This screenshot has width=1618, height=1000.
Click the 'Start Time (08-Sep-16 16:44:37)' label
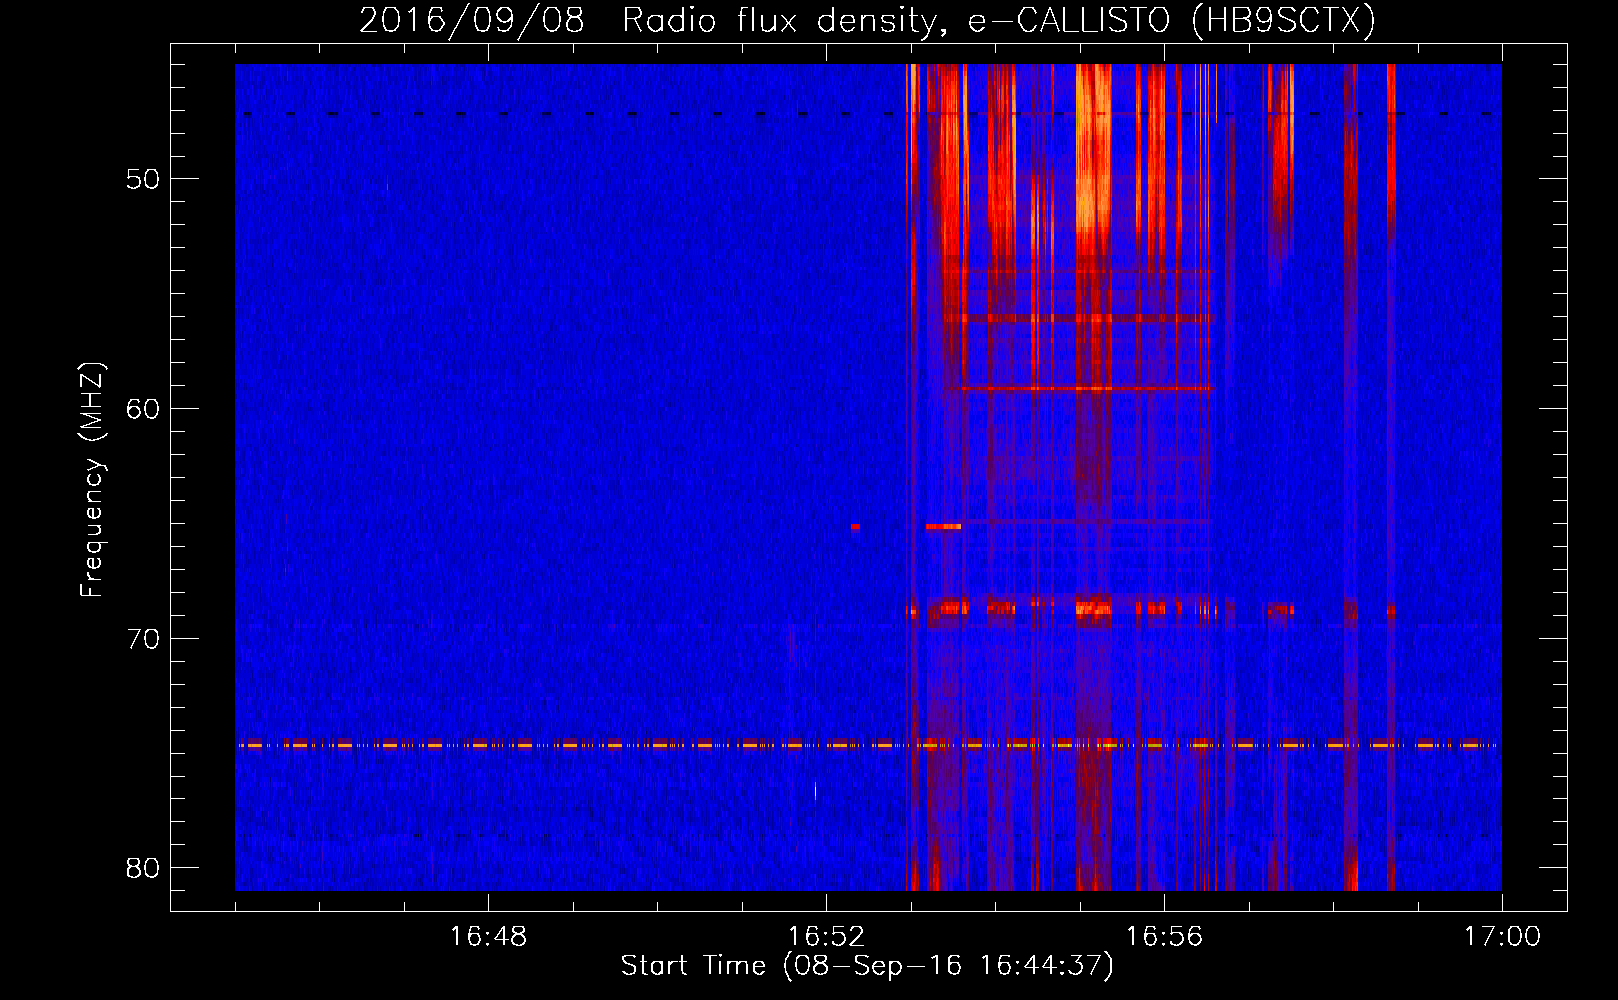[x=867, y=966]
